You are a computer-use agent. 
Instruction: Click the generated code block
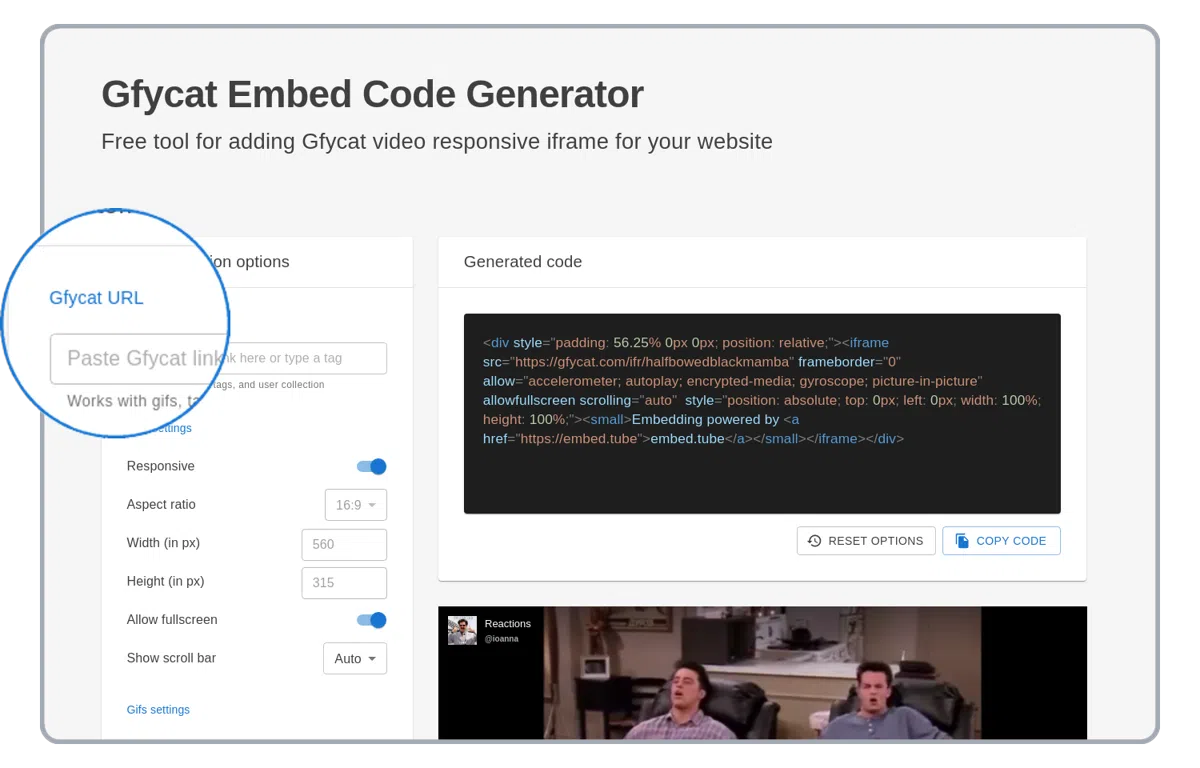tap(761, 413)
